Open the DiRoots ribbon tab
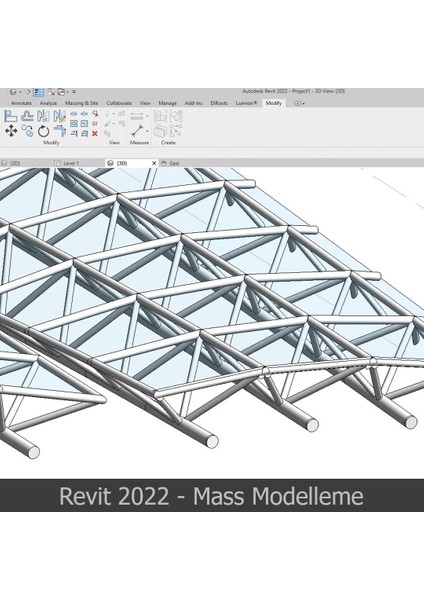 [219, 103]
